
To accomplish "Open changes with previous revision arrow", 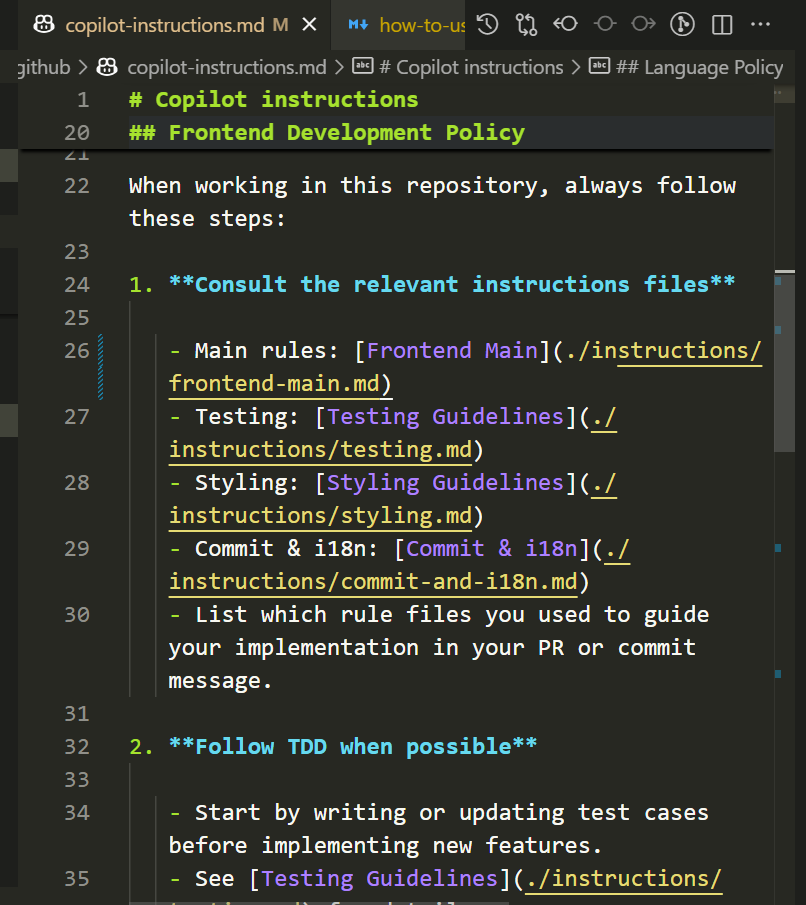I will (565, 25).
